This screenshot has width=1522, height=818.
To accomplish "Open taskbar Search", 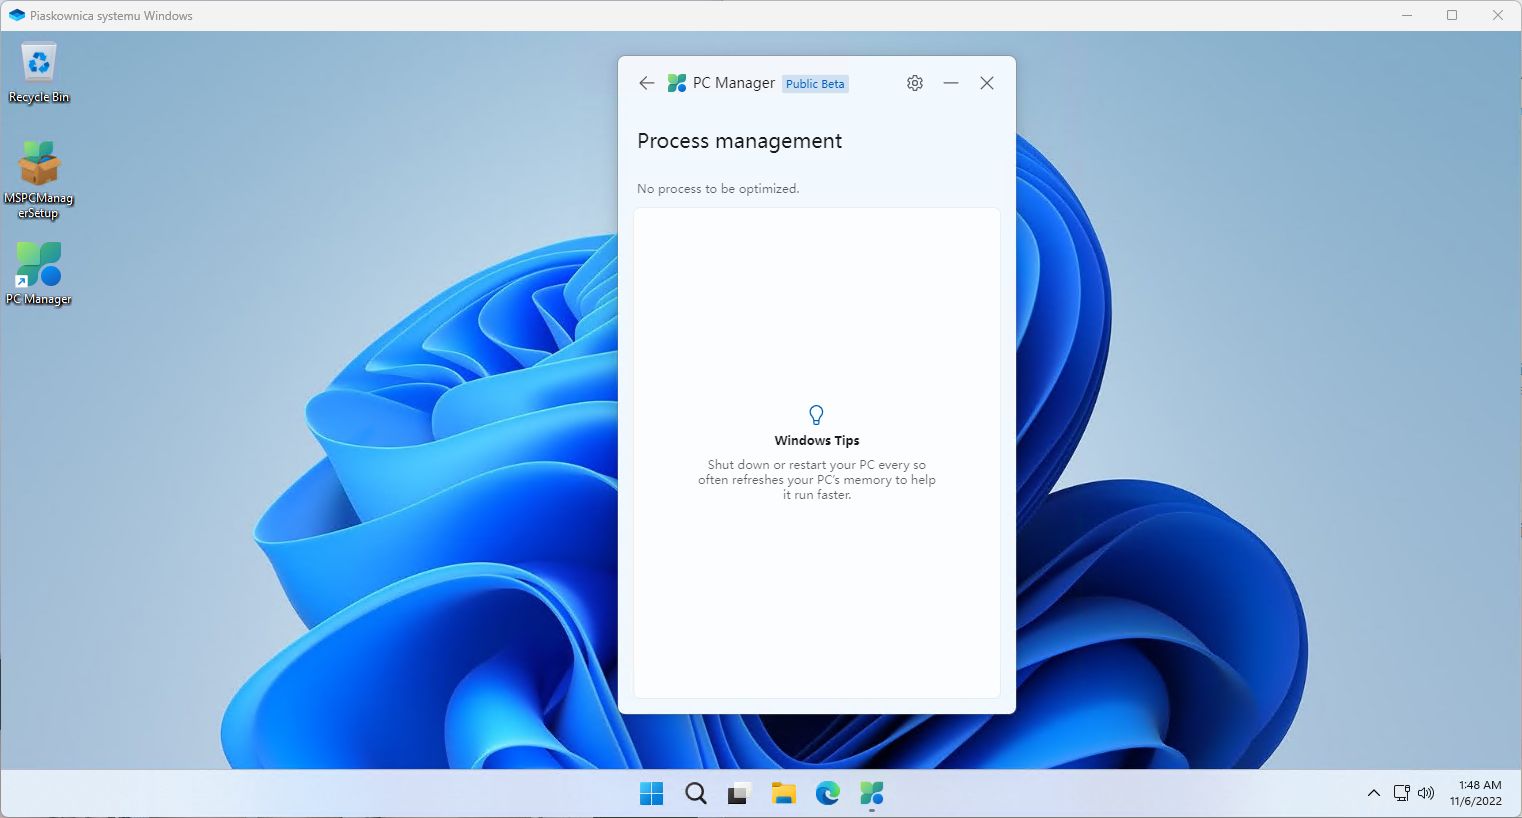I will click(696, 794).
